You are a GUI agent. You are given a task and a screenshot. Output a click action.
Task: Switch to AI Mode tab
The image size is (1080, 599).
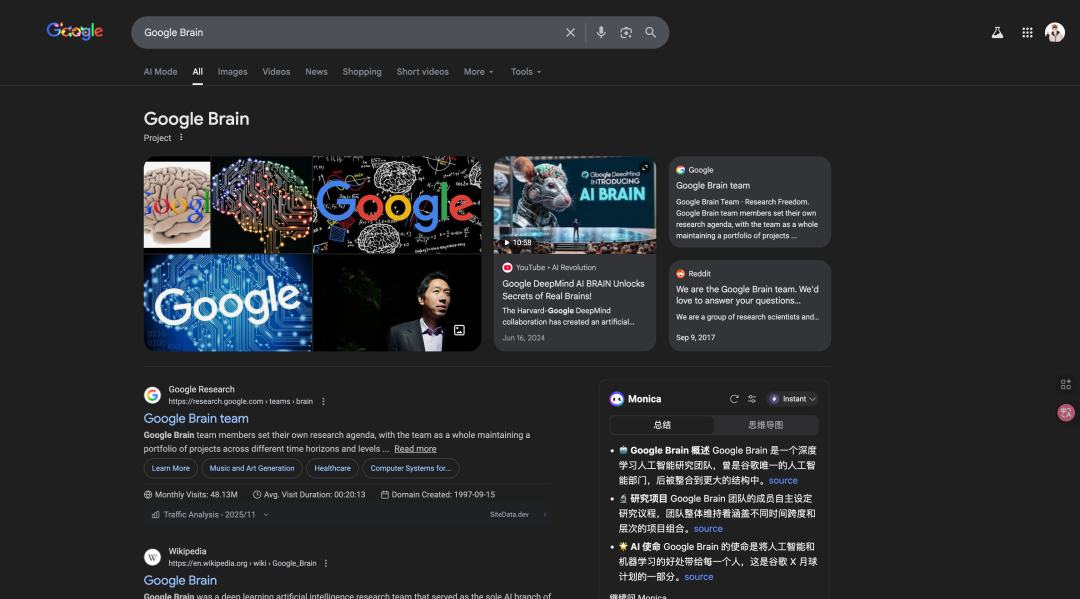(160, 72)
